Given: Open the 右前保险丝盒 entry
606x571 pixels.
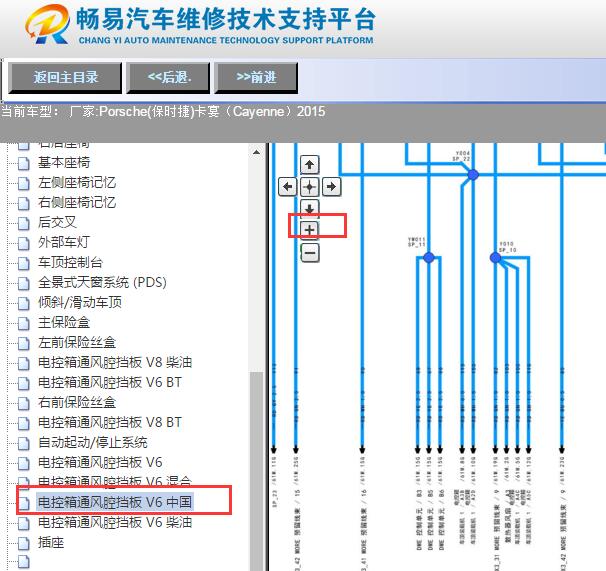Looking at the screenshot, I should [77, 402].
